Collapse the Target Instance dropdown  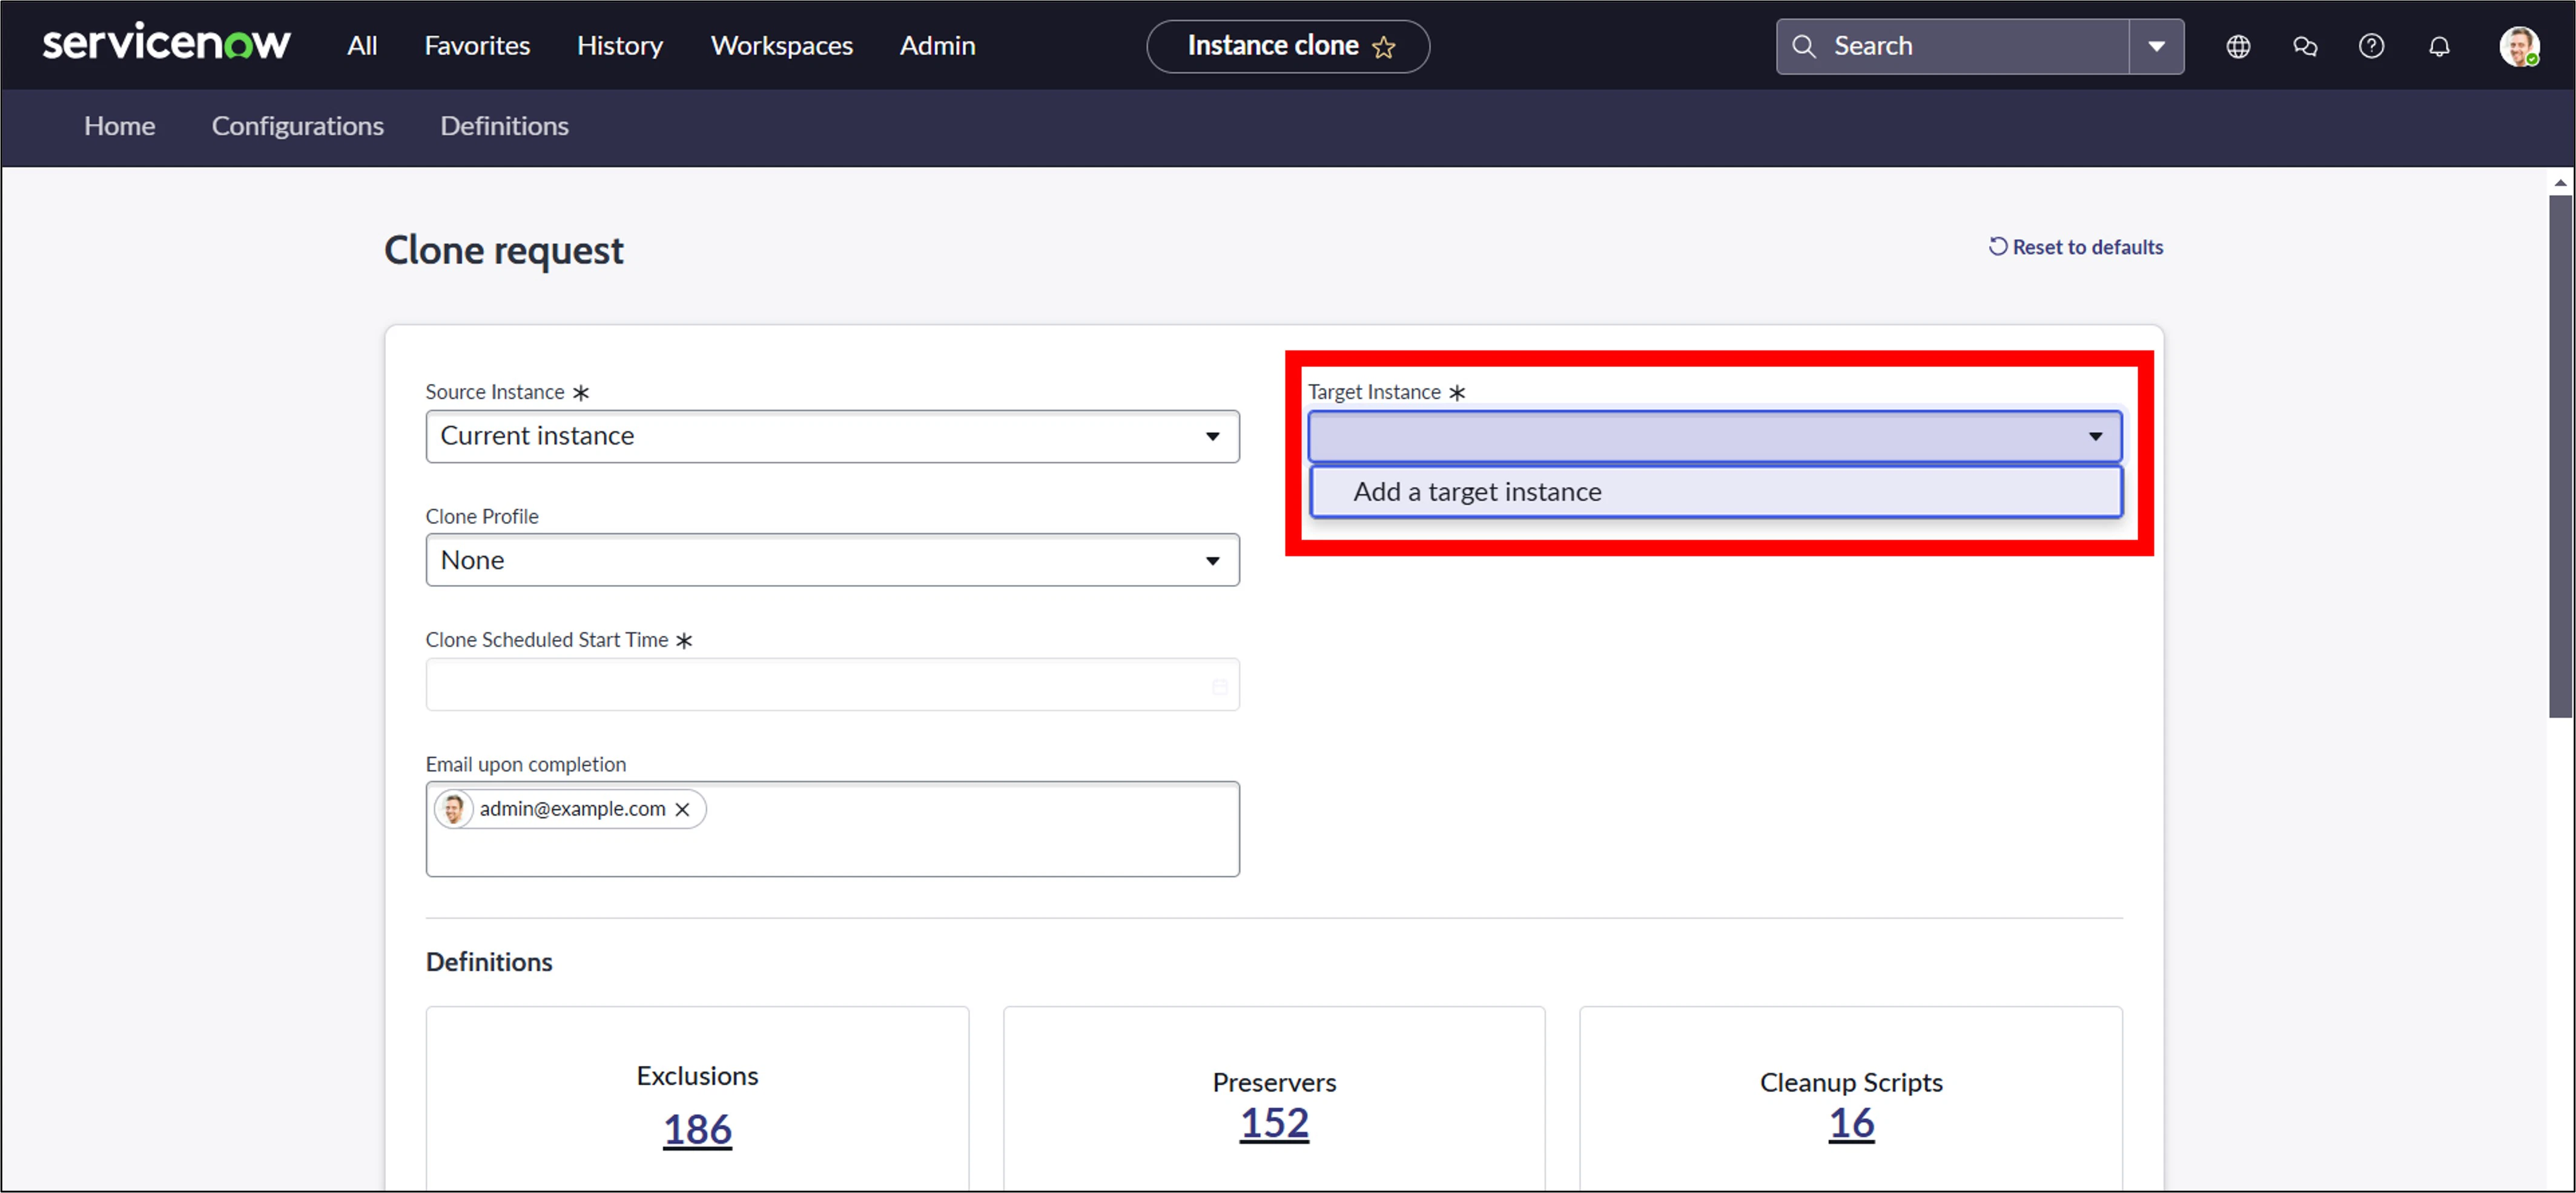point(2094,436)
